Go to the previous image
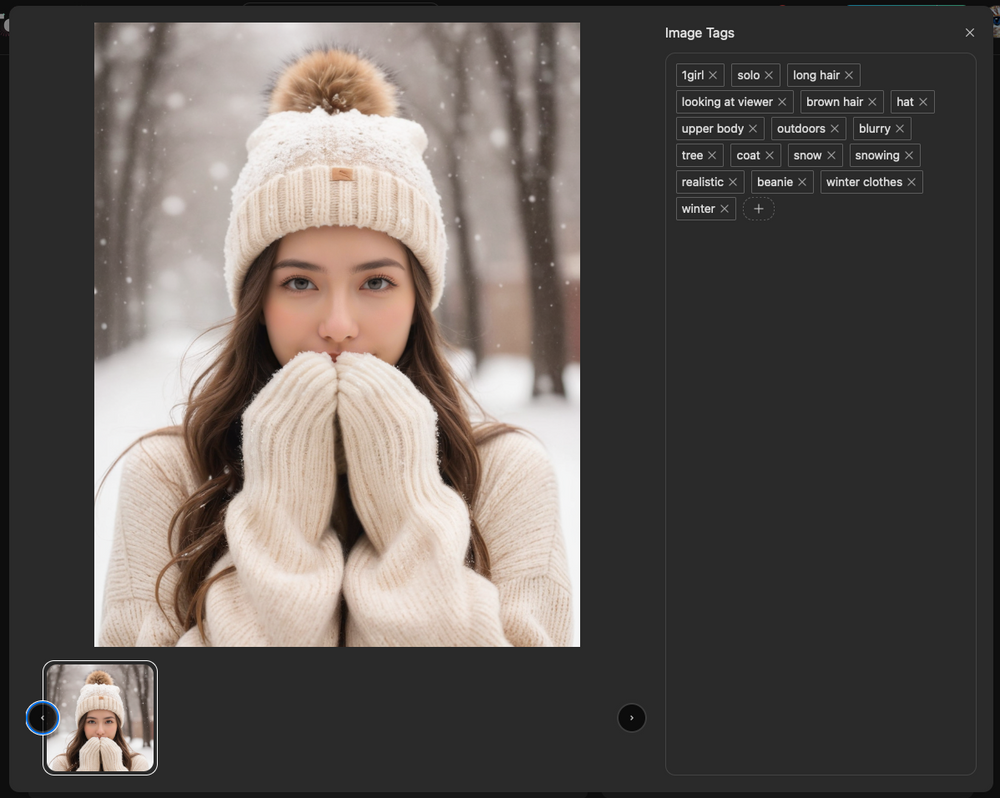The height and width of the screenshot is (798, 1000). pyautogui.click(x=42, y=718)
